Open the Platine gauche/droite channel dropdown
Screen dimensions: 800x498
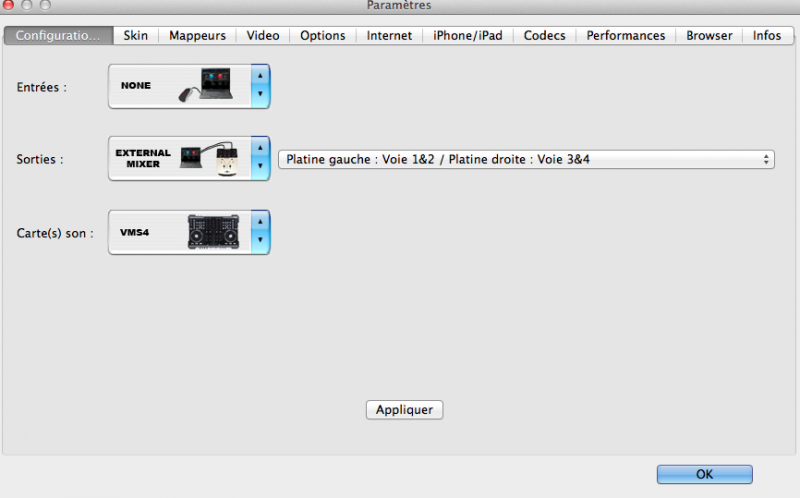[526, 159]
